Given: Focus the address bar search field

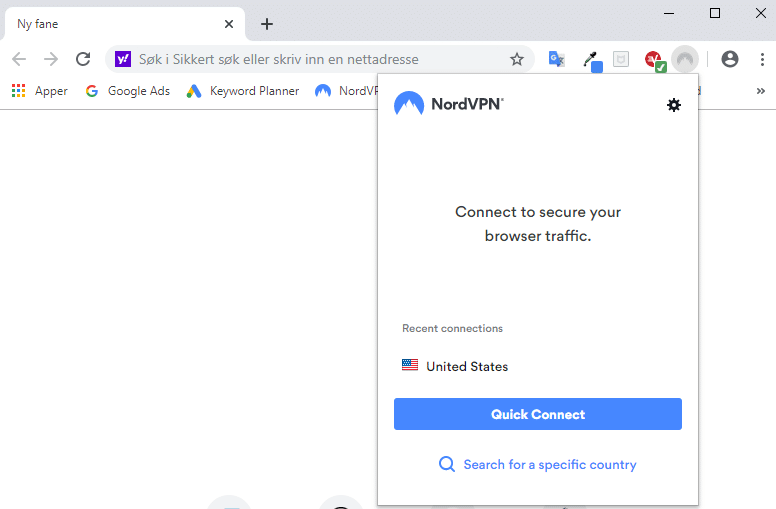Looking at the screenshot, I should pyautogui.click(x=320, y=59).
